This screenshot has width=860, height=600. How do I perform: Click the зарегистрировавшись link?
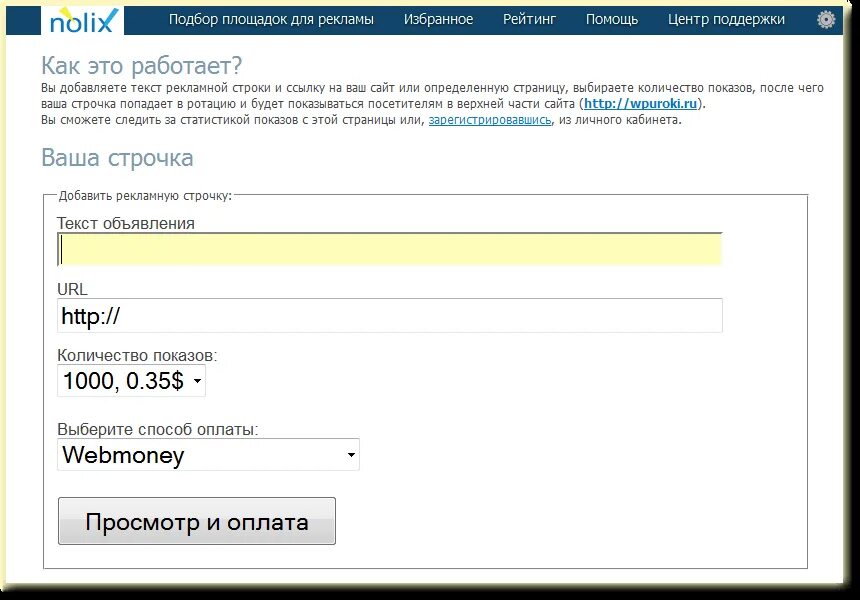tap(490, 120)
